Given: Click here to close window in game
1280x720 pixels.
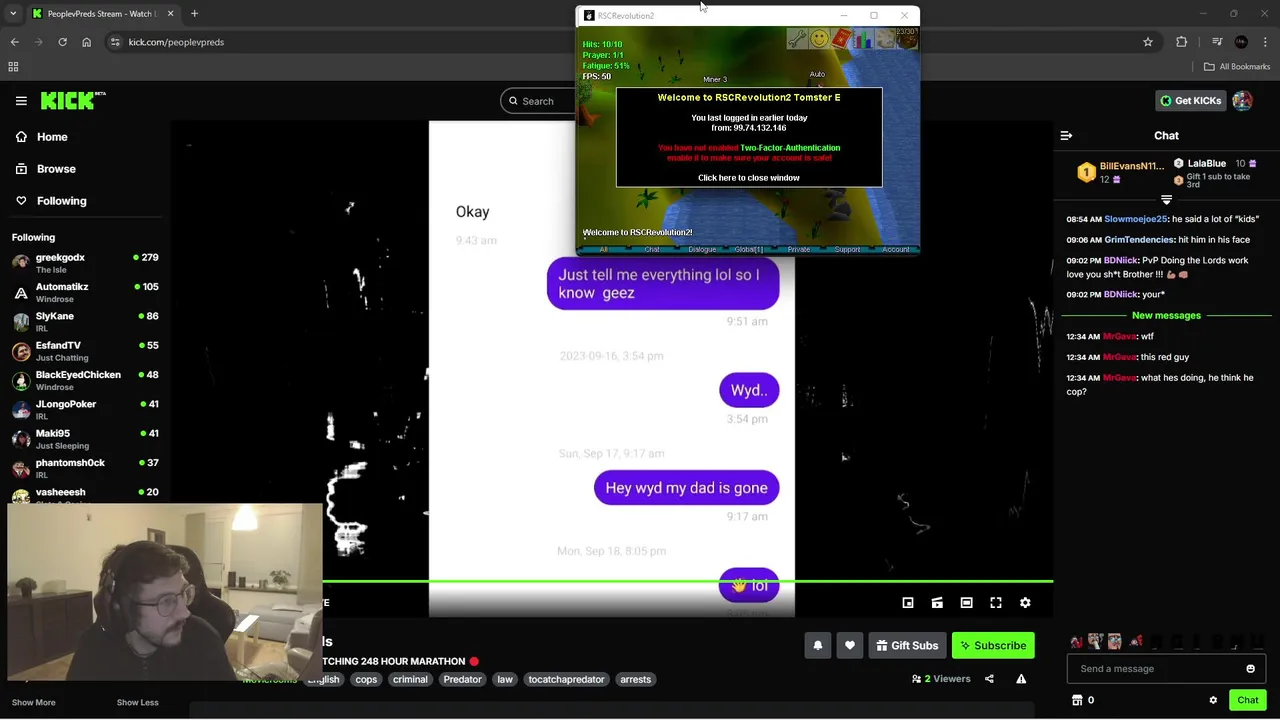Looking at the screenshot, I should [749, 178].
